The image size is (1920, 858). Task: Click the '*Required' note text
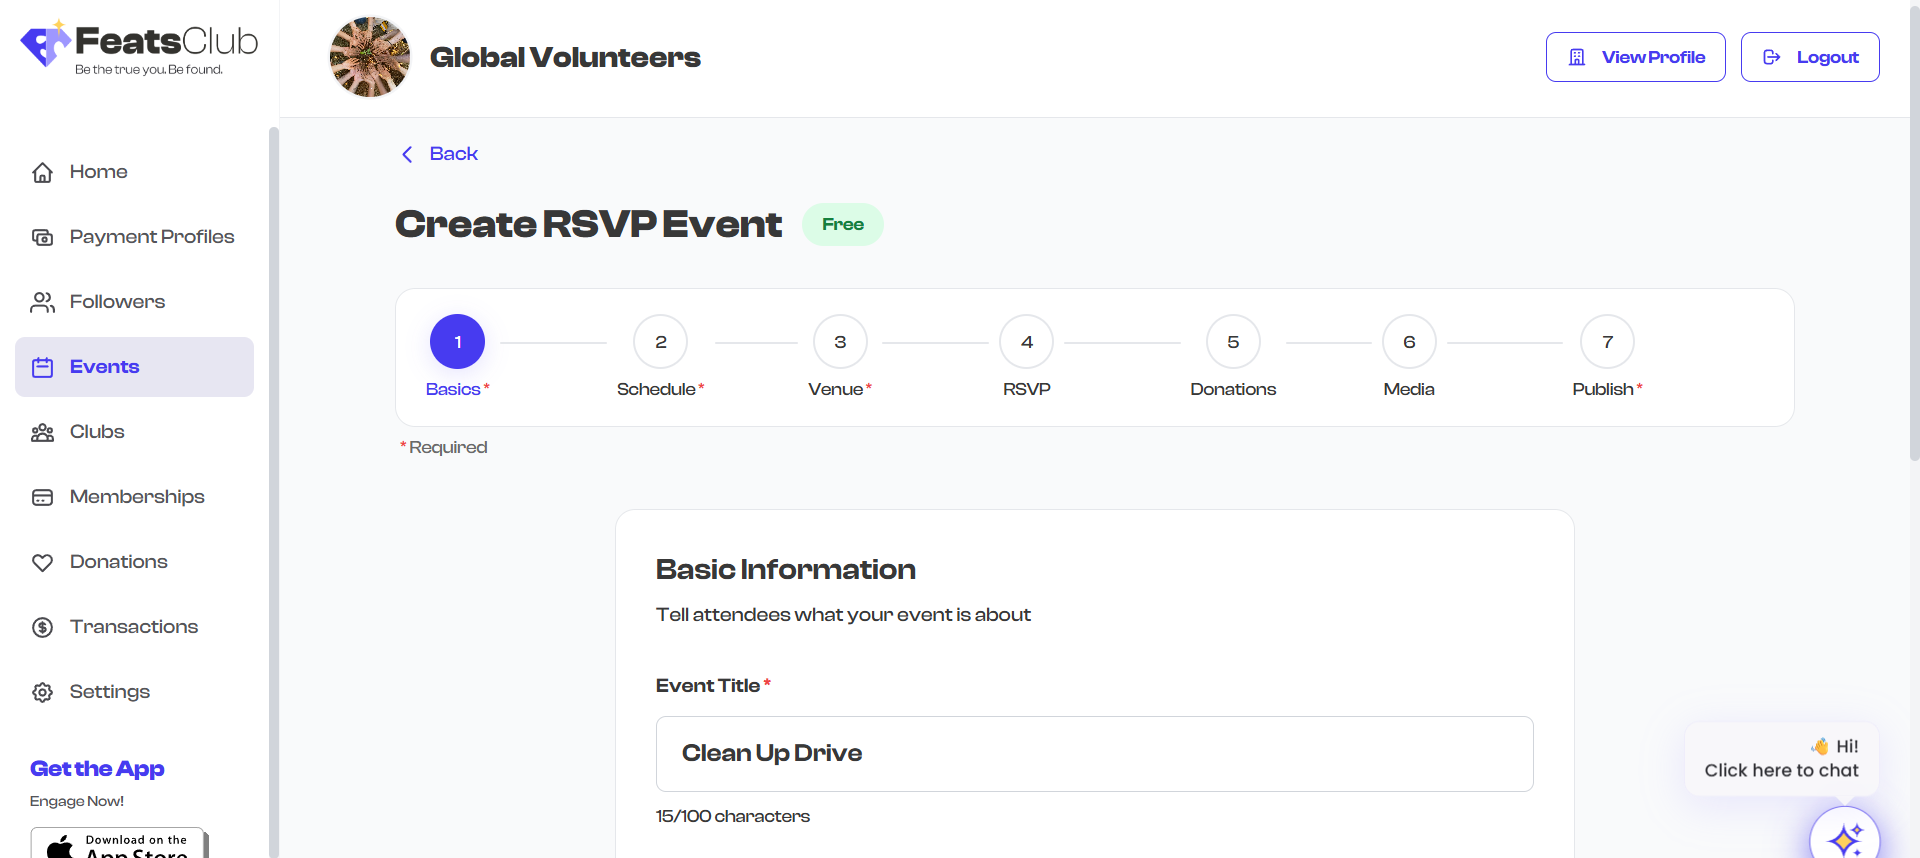click(444, 448)
